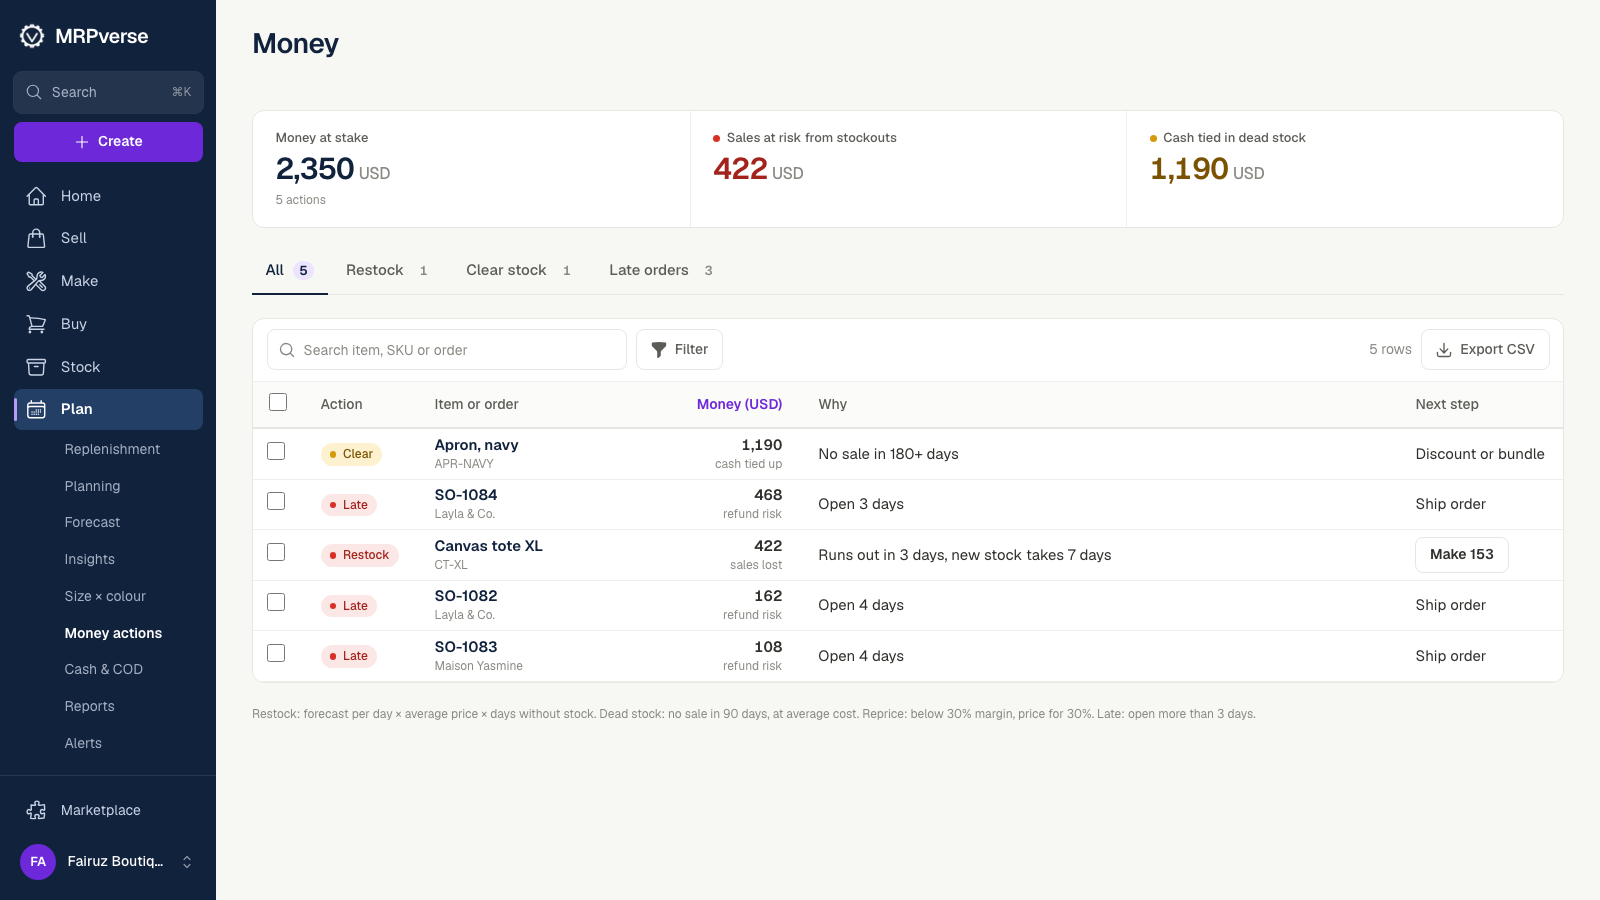Sort by the Money (USD) column header
The height and width of the screenshot is (900, 1600).
coord(739,404)
